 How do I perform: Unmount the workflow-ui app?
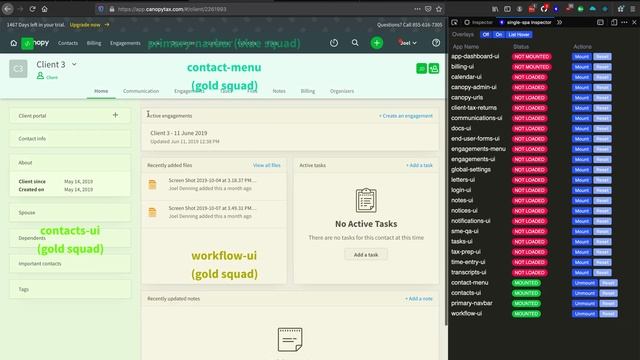point(584,314)
